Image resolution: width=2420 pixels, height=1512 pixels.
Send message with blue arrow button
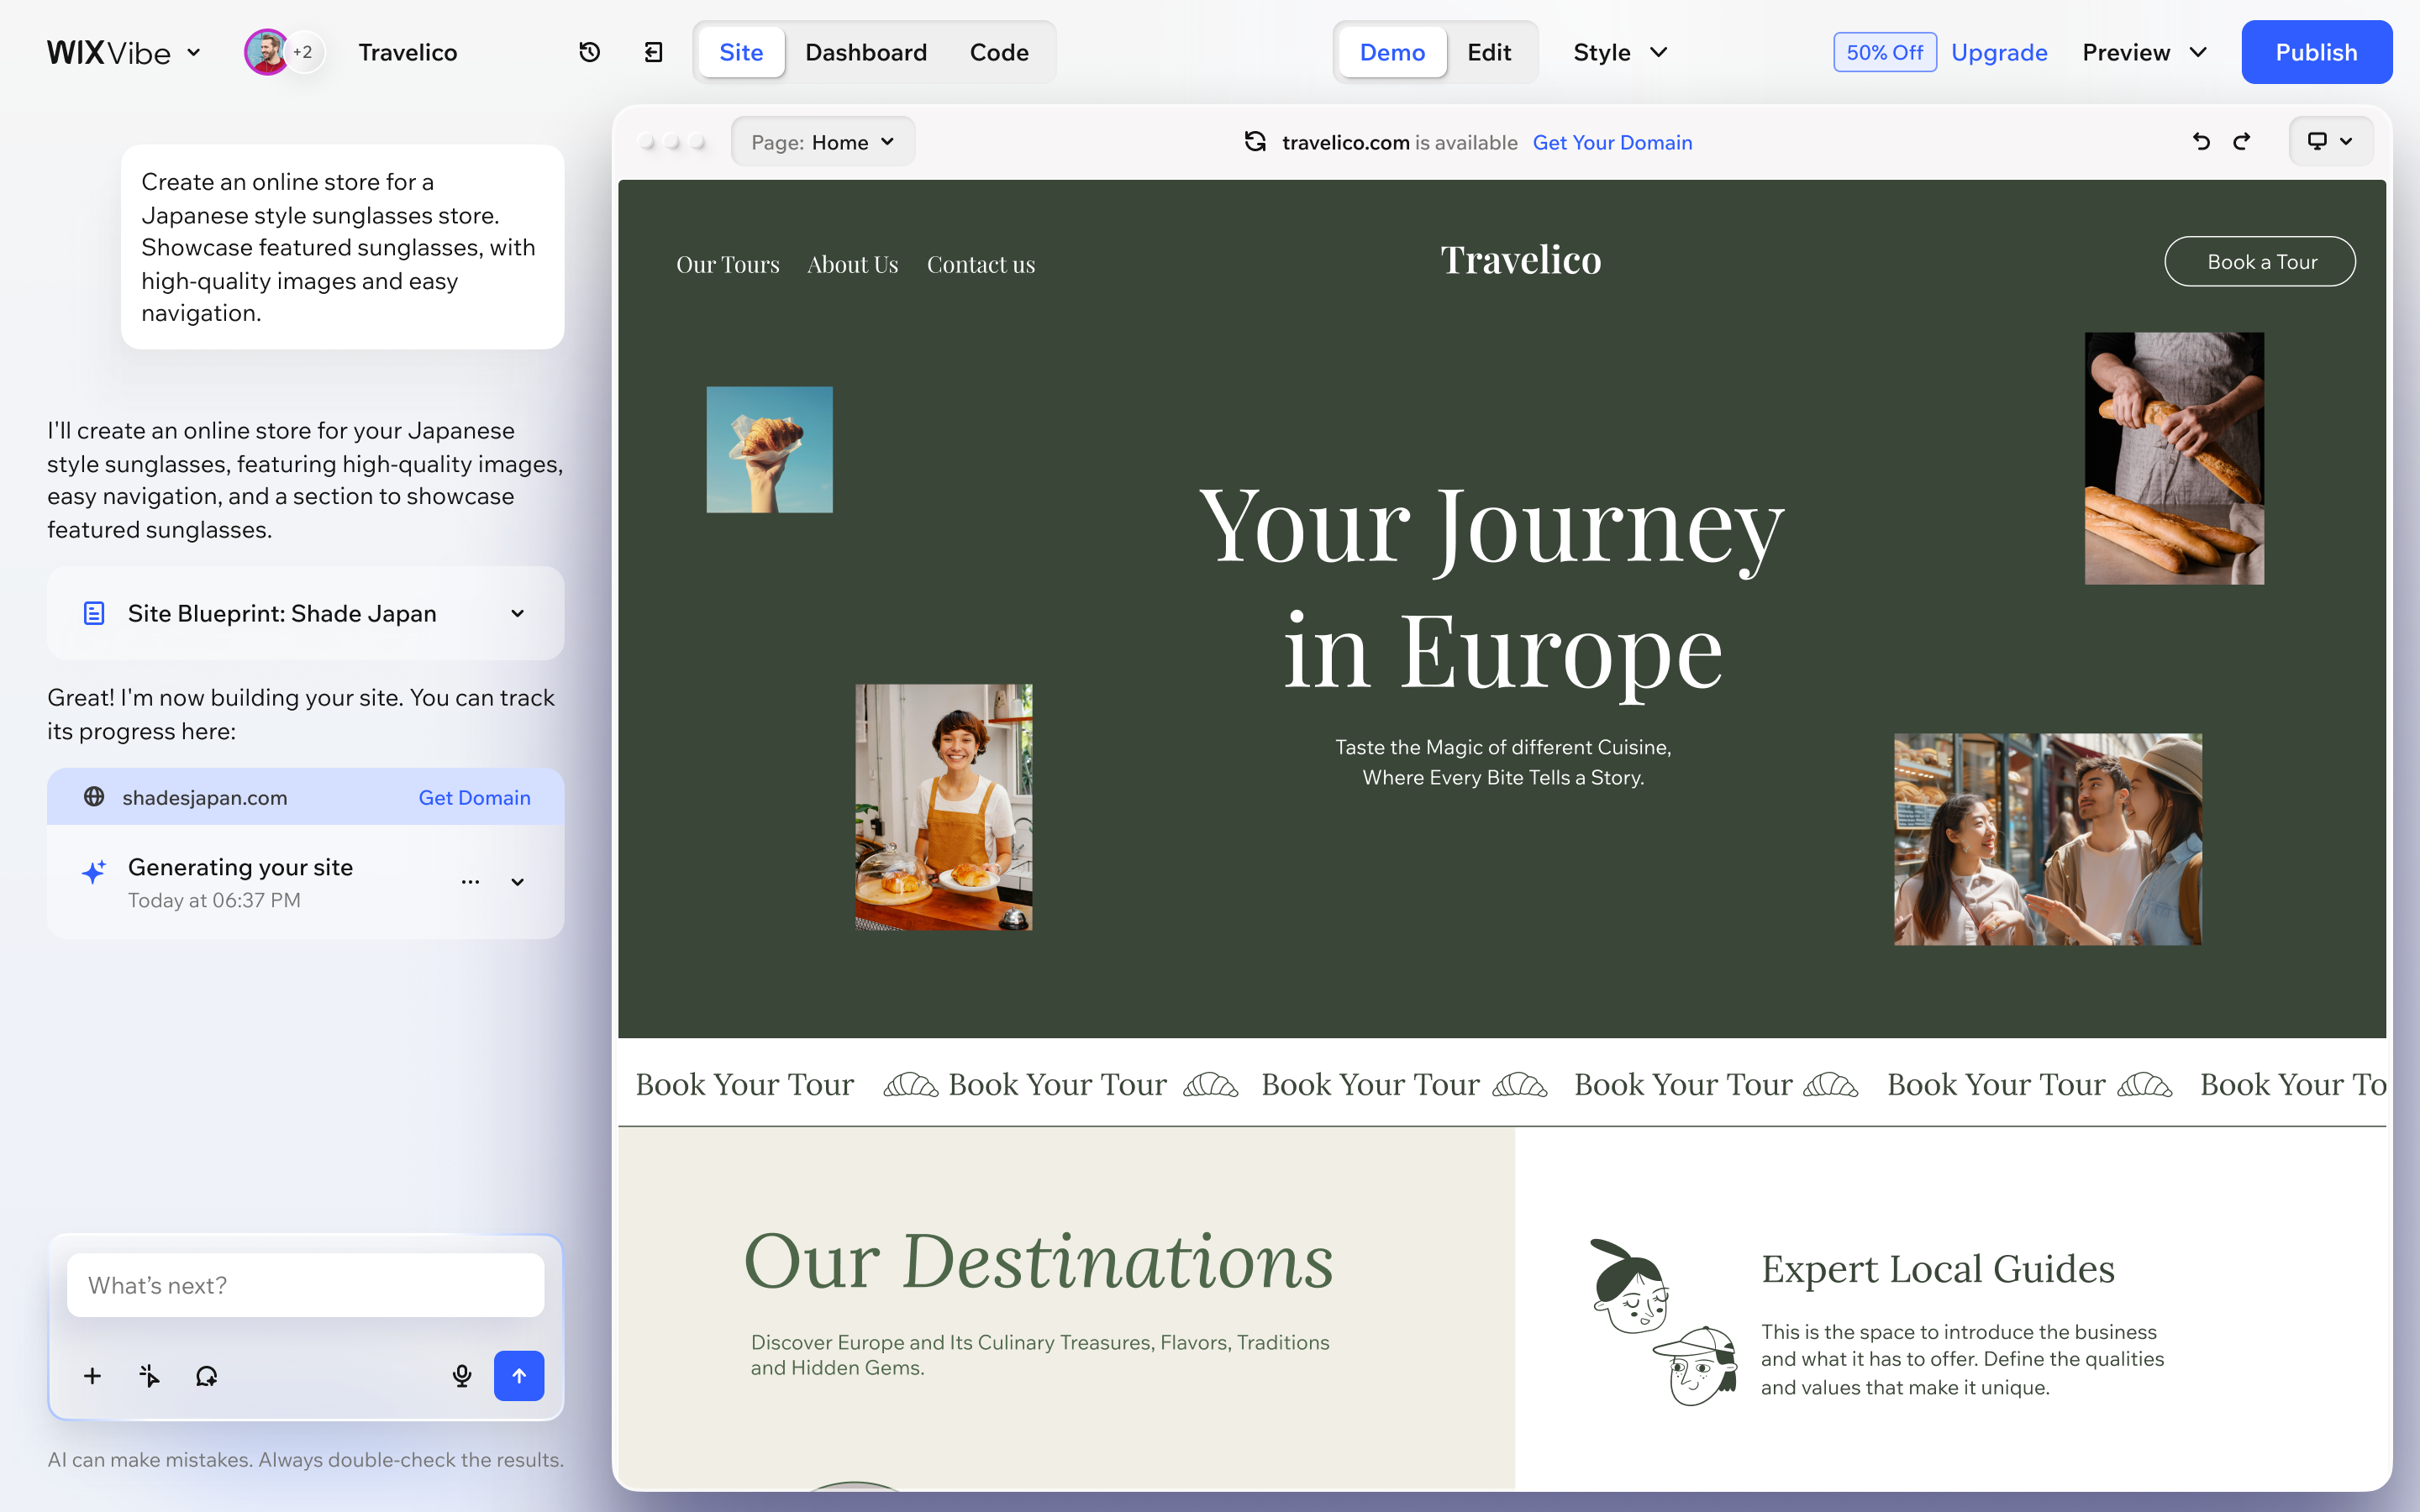click(x=519, y=1376)
